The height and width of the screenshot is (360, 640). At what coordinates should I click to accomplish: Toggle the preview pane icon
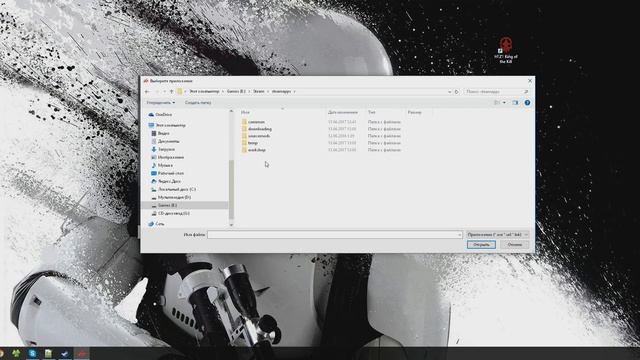515,102
